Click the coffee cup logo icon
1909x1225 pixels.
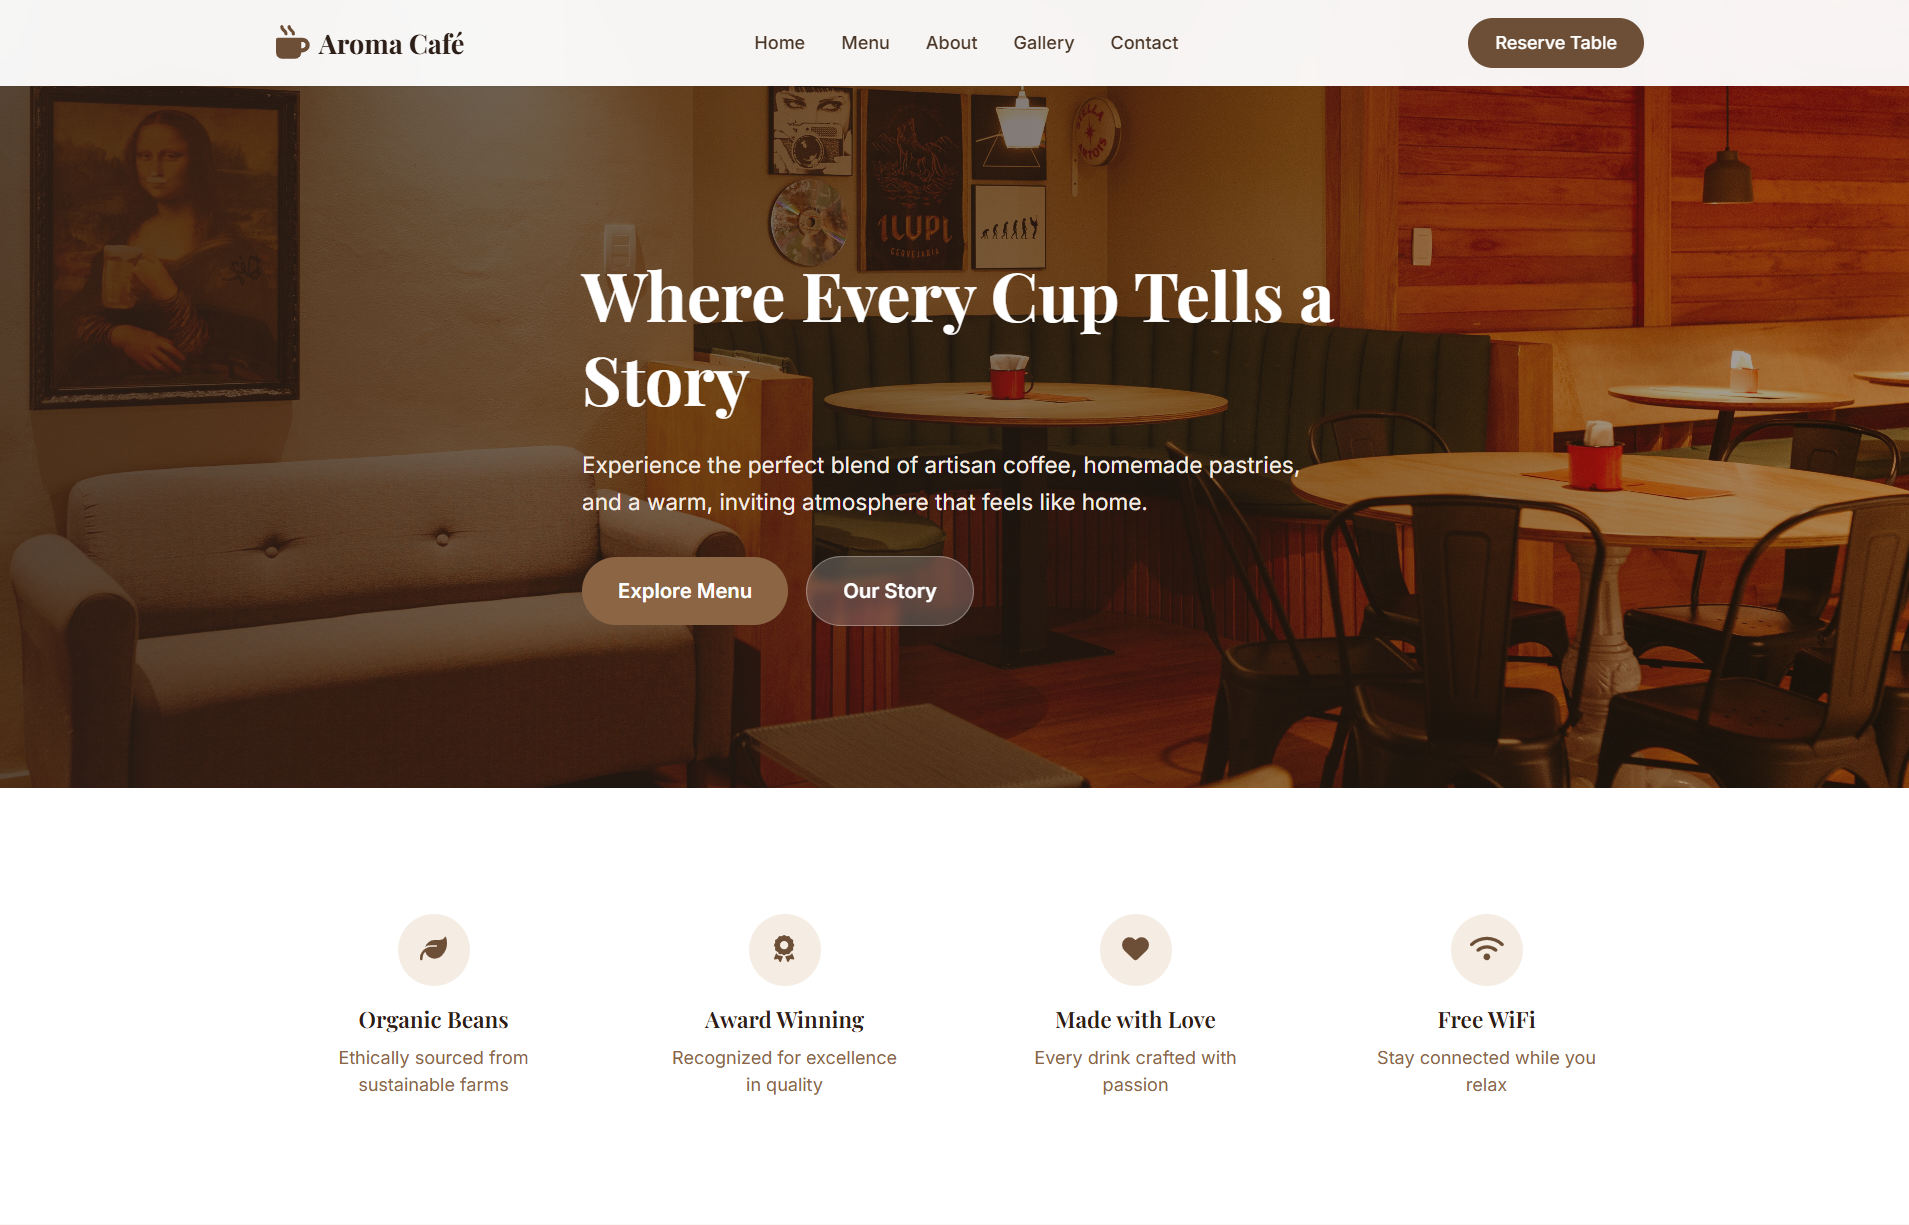tap(291, 43)
